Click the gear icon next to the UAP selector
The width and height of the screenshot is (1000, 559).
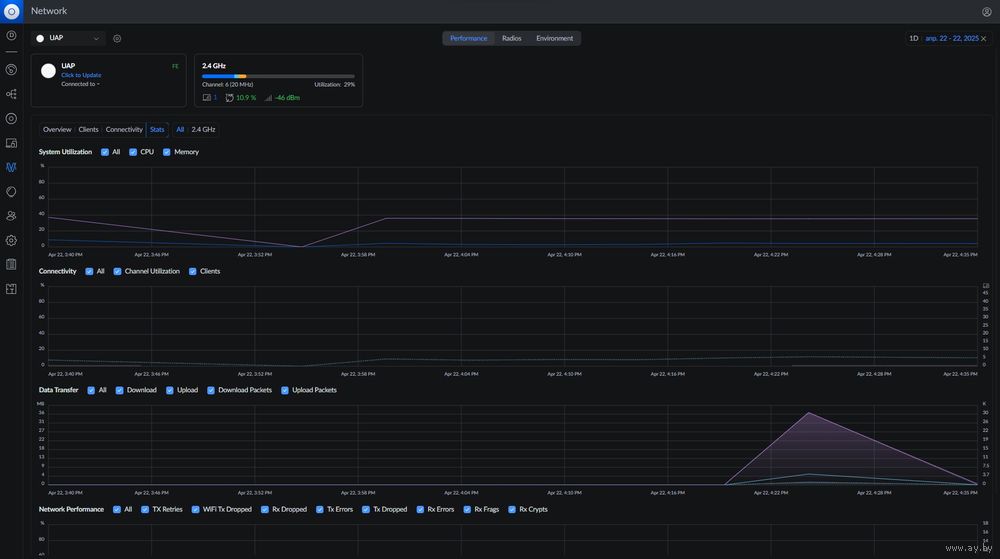pos(117,38)
